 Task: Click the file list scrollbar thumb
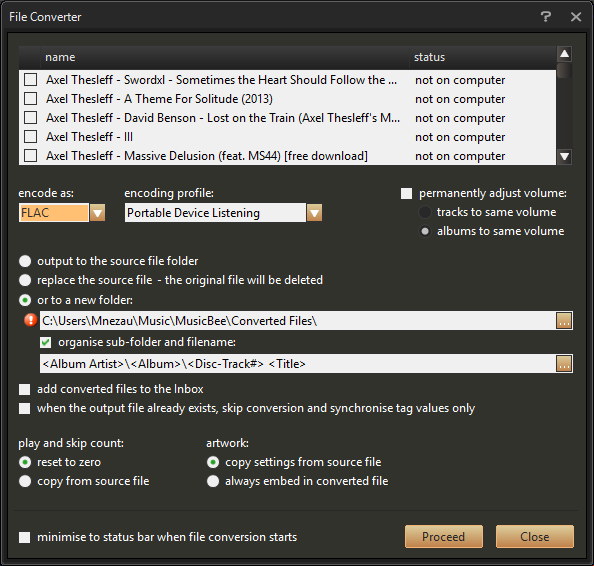click(564, 70)
